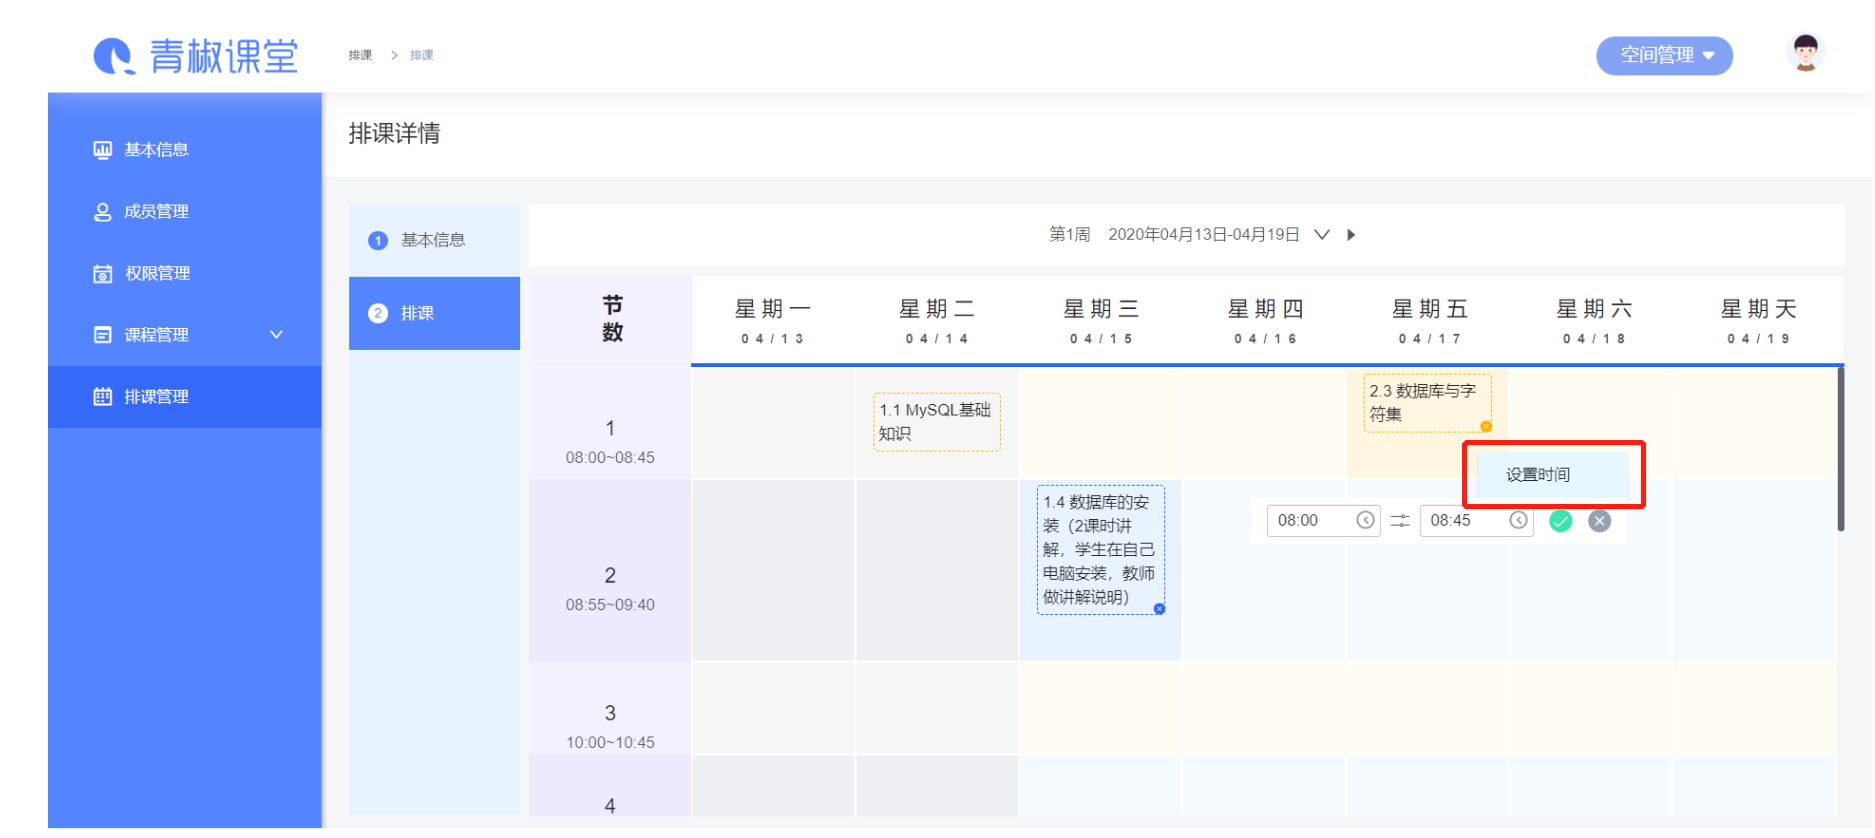Open the 空间管理 dropdown
This screenshot has height=838, width=1875.
point(1664,55)
